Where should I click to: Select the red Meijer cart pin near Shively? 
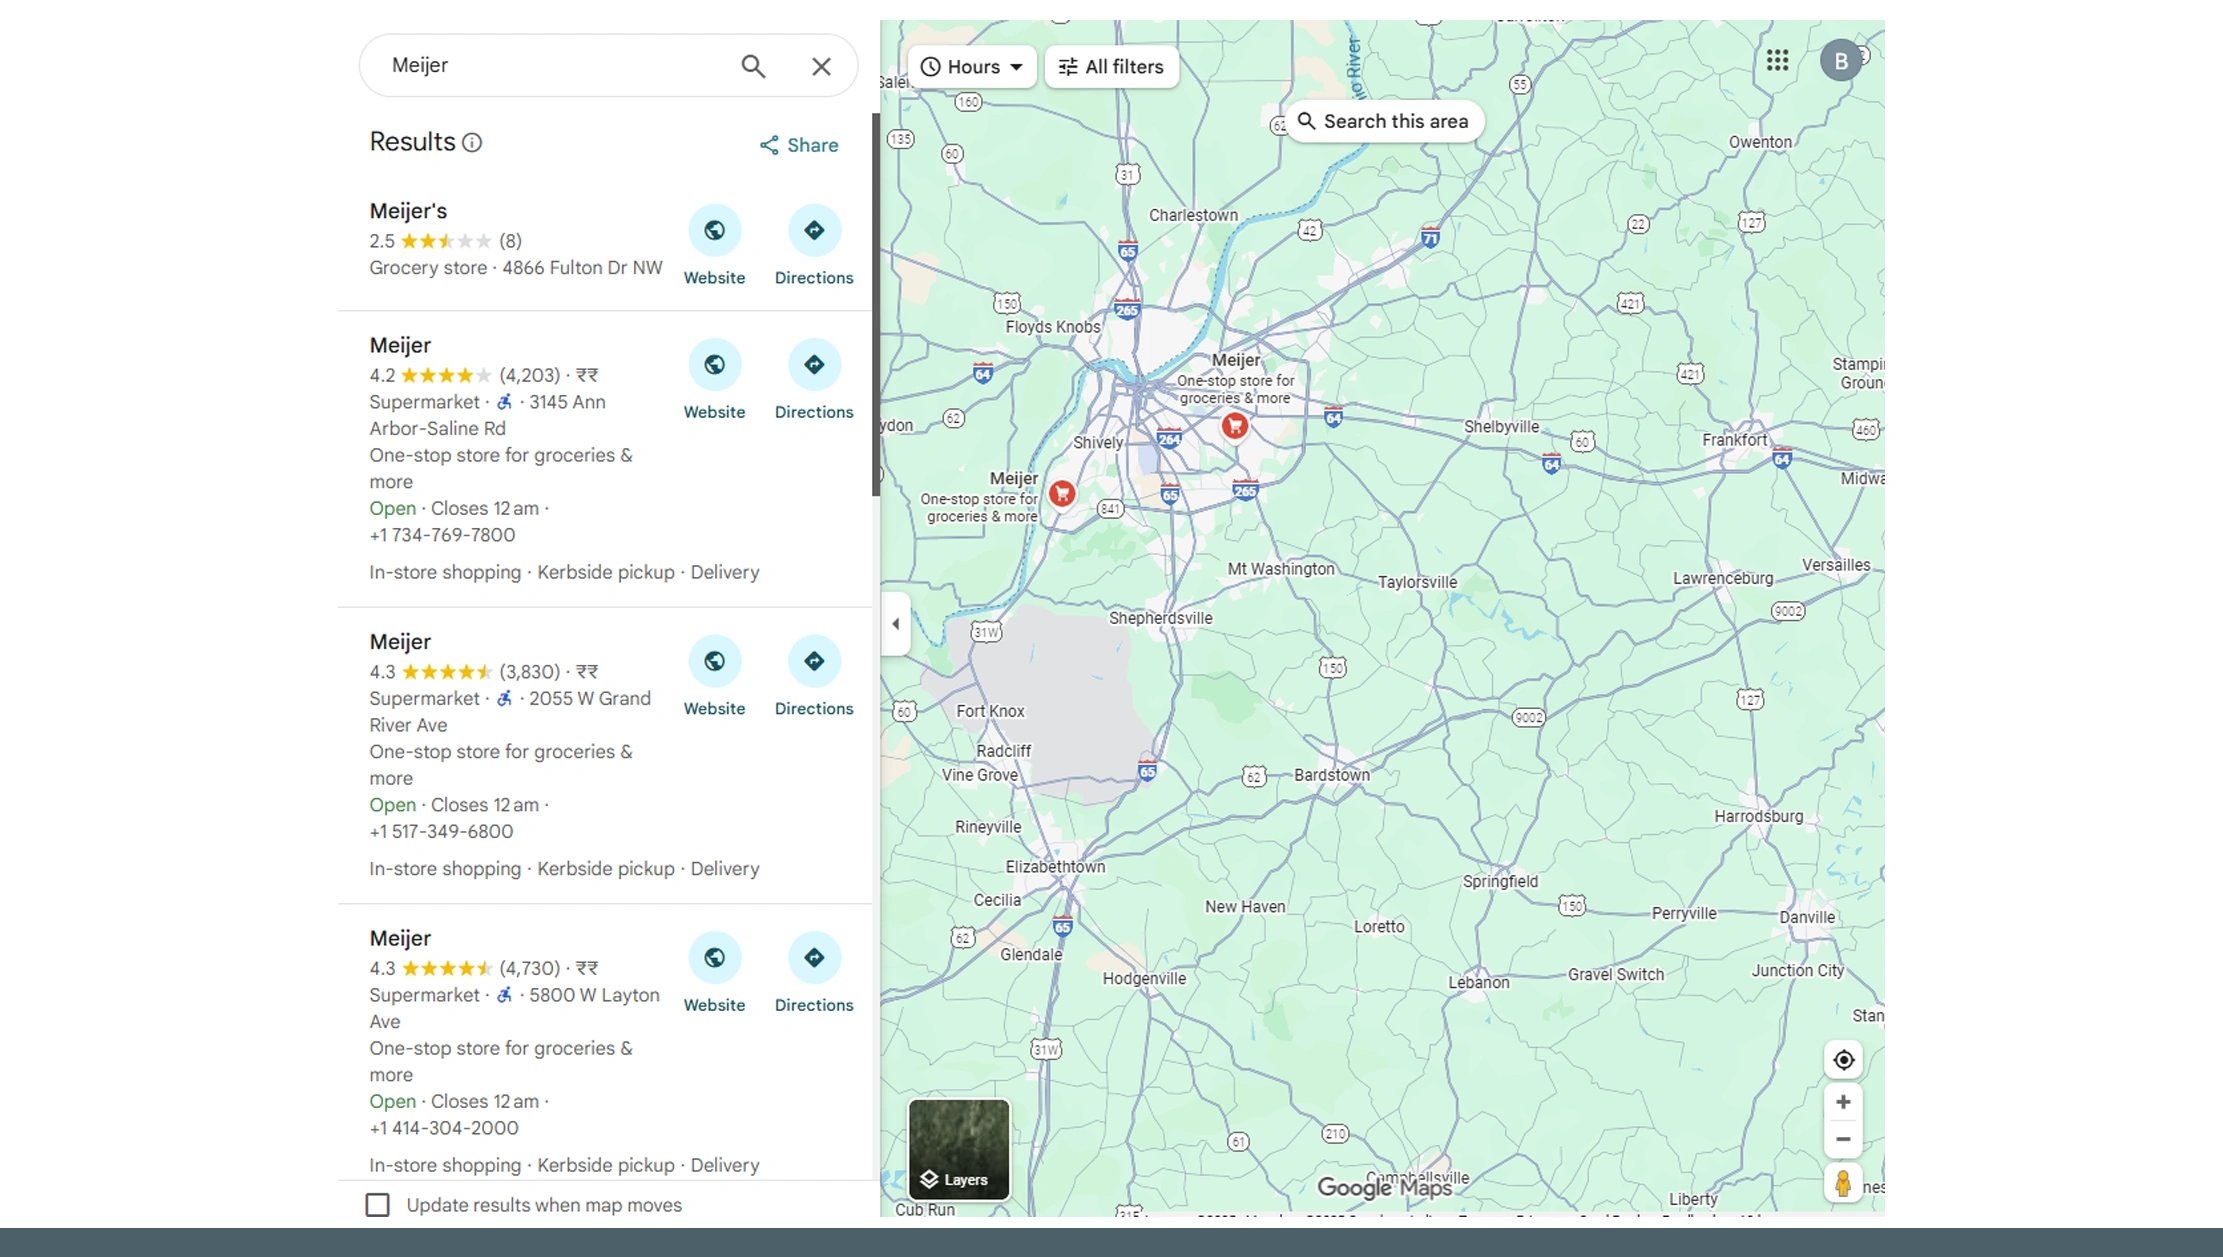[x=1060, y=493]
